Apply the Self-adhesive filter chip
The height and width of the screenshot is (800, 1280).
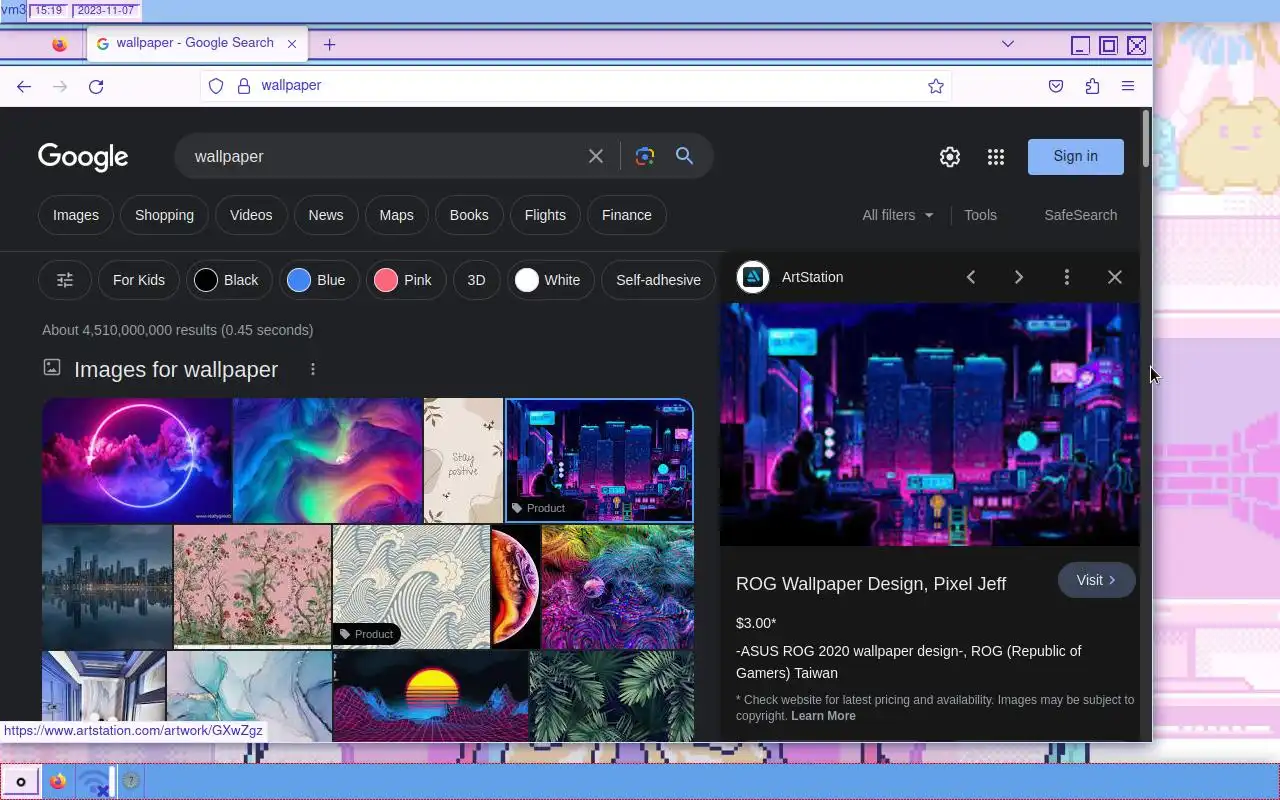[658, 280]
